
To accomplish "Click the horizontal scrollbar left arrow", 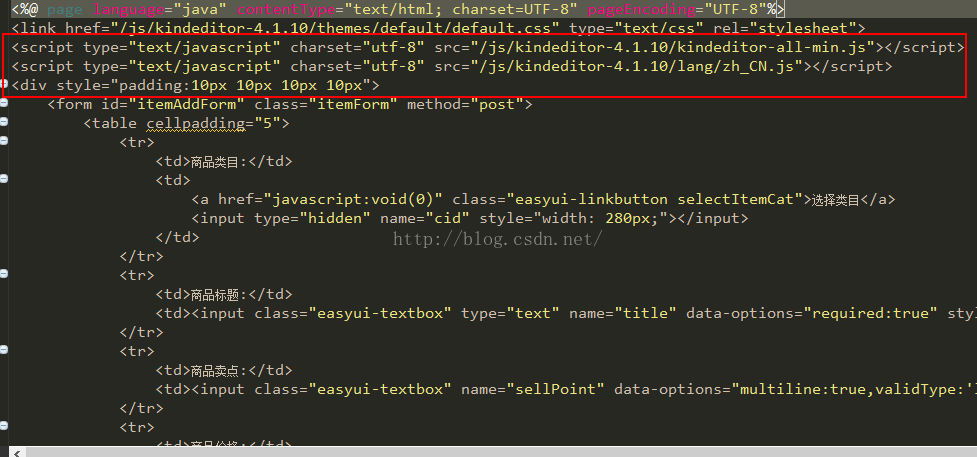I will coord(17,452).
